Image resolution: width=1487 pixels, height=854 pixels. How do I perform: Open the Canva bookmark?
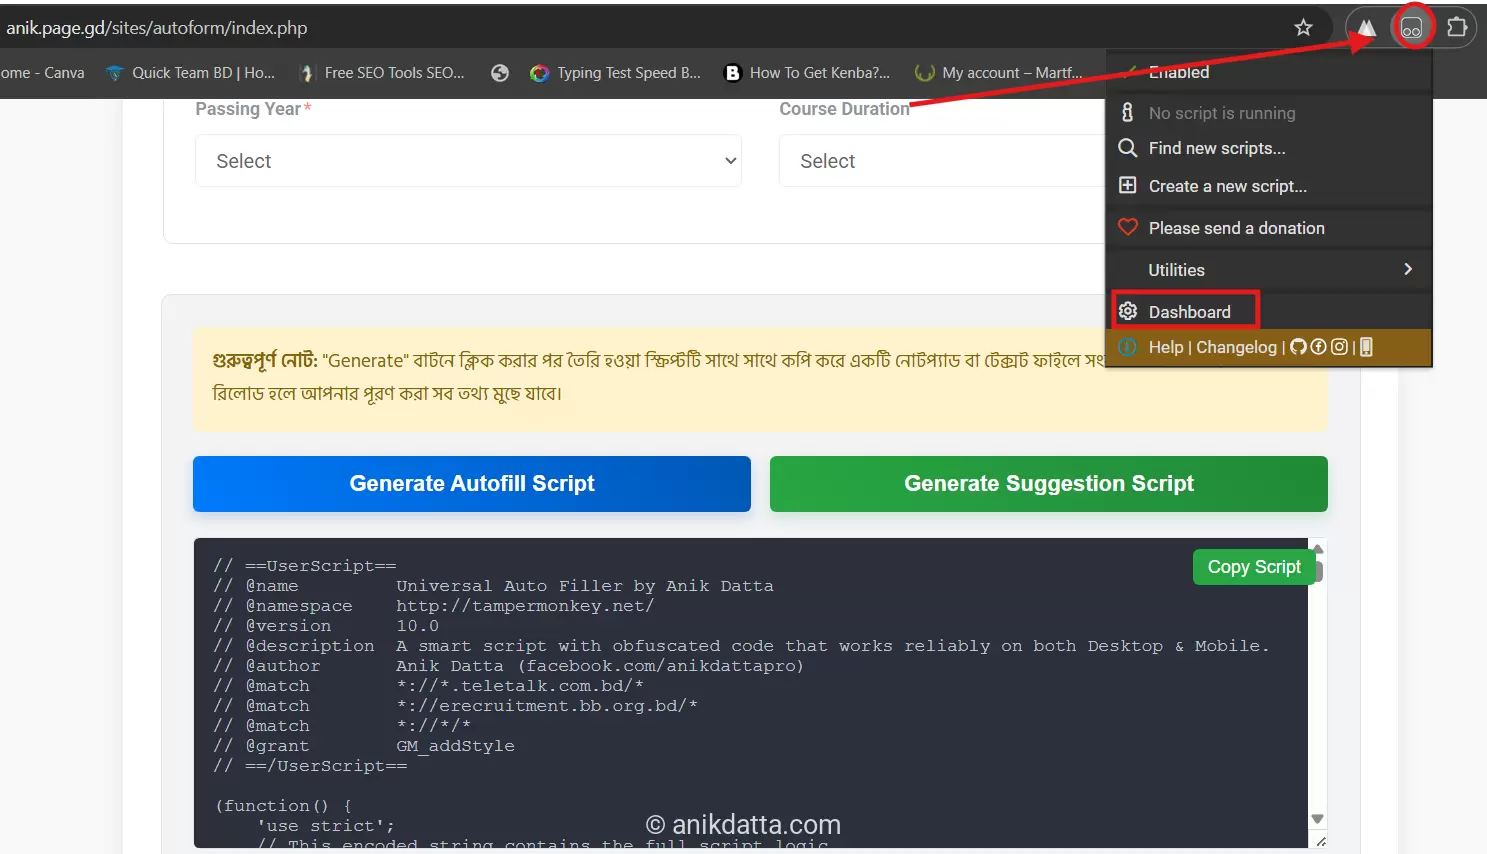point(43,73)
